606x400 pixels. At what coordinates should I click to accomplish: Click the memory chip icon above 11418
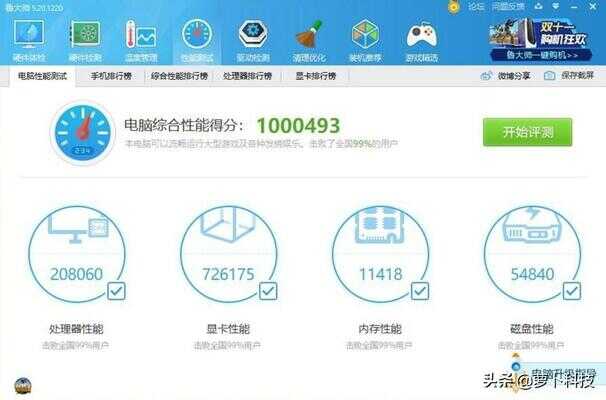tap(380, 225)
